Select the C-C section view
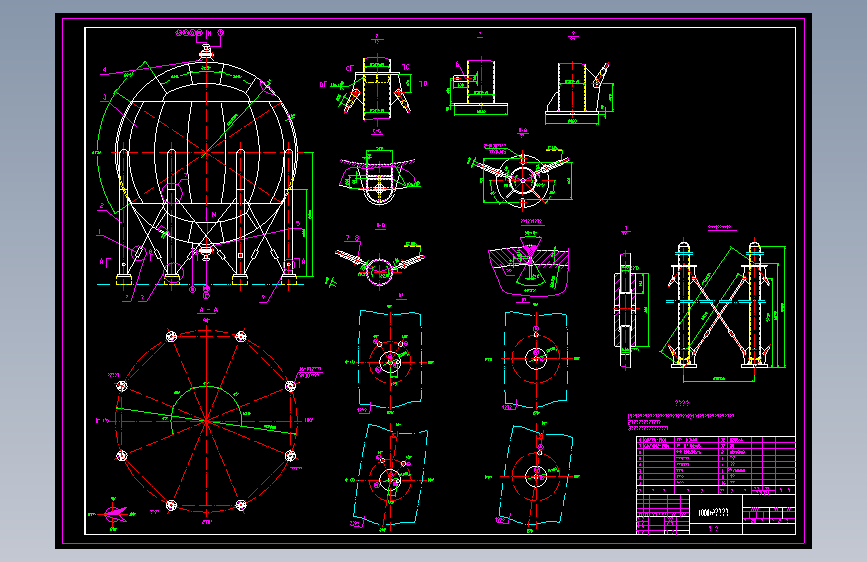Image resolution: width=867 pixels, height=562 pixels. 379,177
